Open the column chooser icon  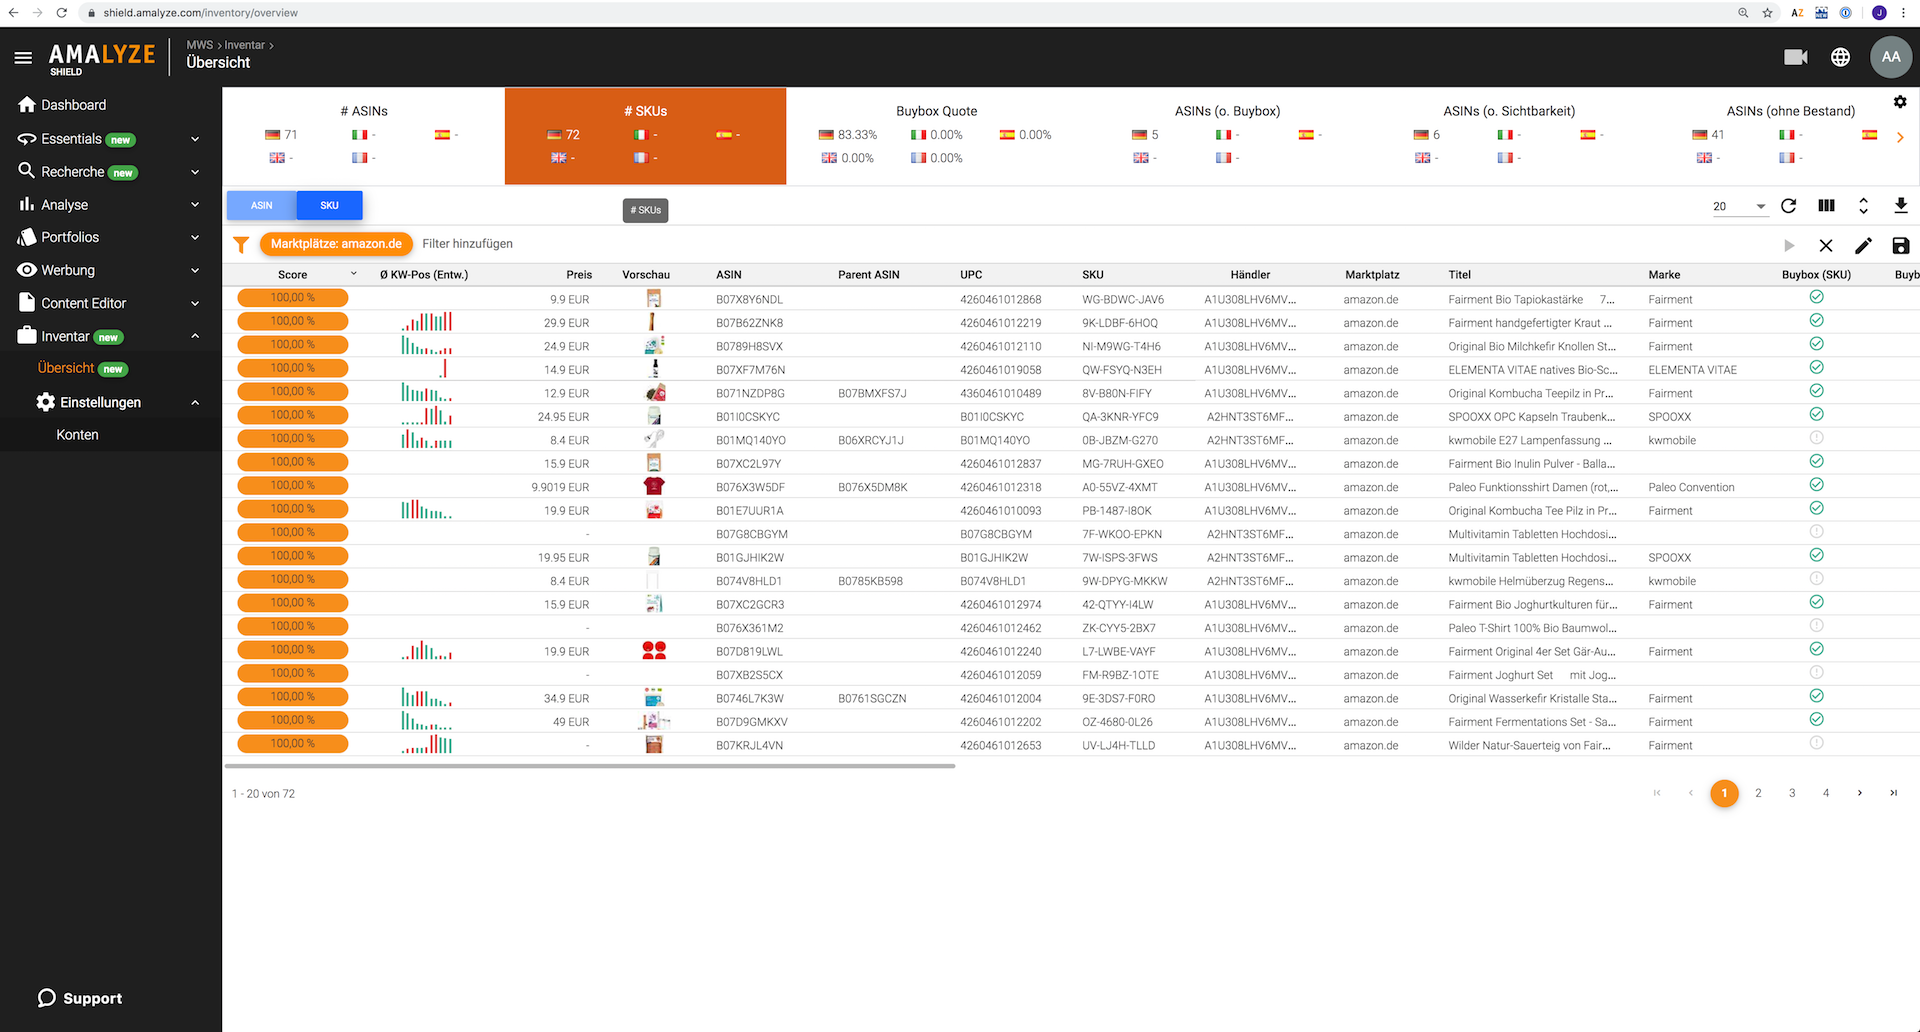point(1826,206)
